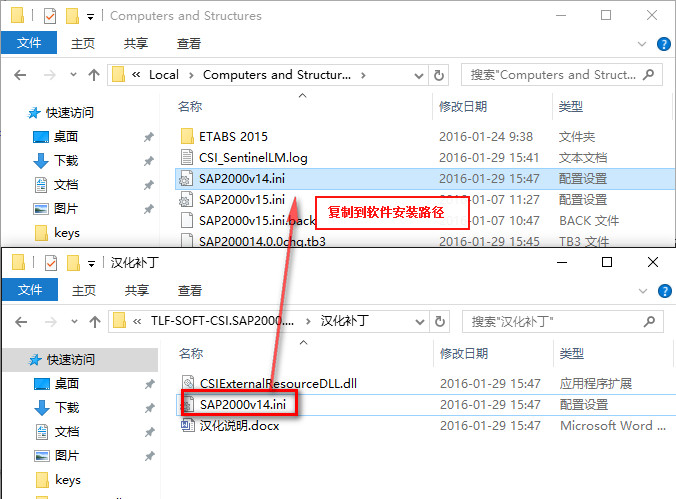Click Back arrow in 汉化补丁 window
This screenshot has height=499, width=676.
(21, 322)
